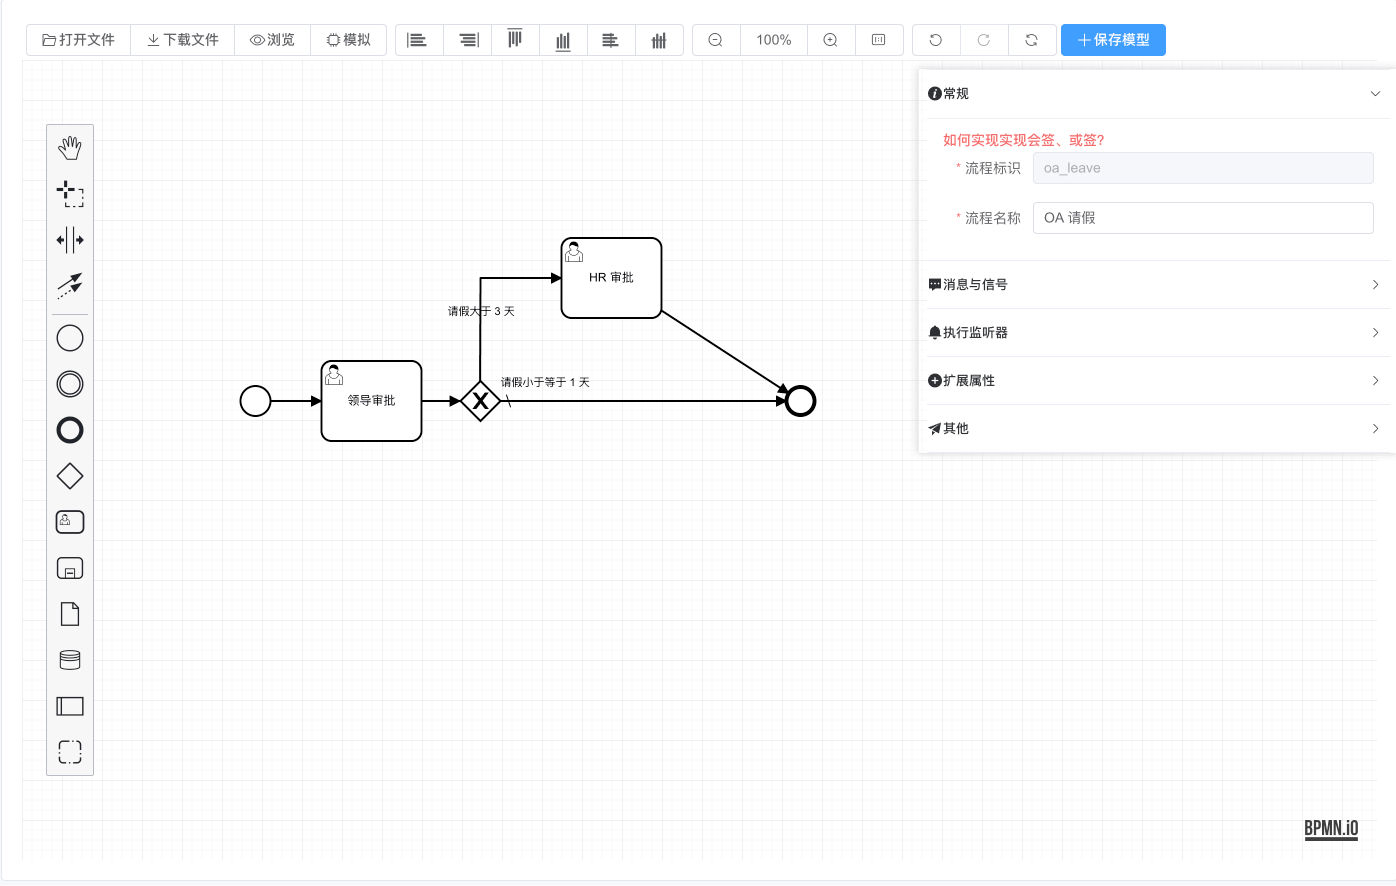Open the 如何实现会签、或签 help link
Viewport: 1396px width, 886px height.
point(1022,140)
